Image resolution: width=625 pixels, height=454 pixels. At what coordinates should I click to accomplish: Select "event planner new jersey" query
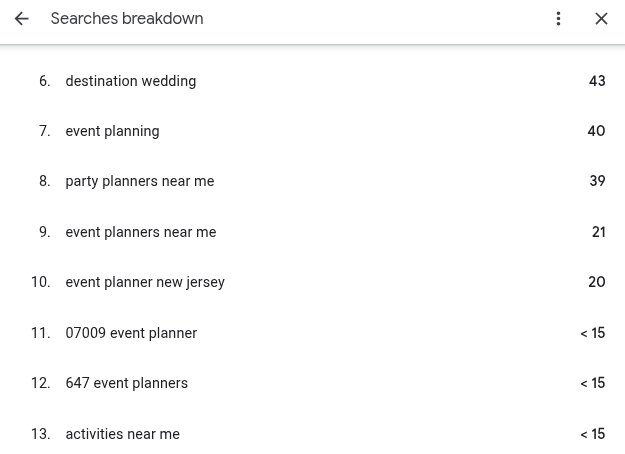point(145,282)
